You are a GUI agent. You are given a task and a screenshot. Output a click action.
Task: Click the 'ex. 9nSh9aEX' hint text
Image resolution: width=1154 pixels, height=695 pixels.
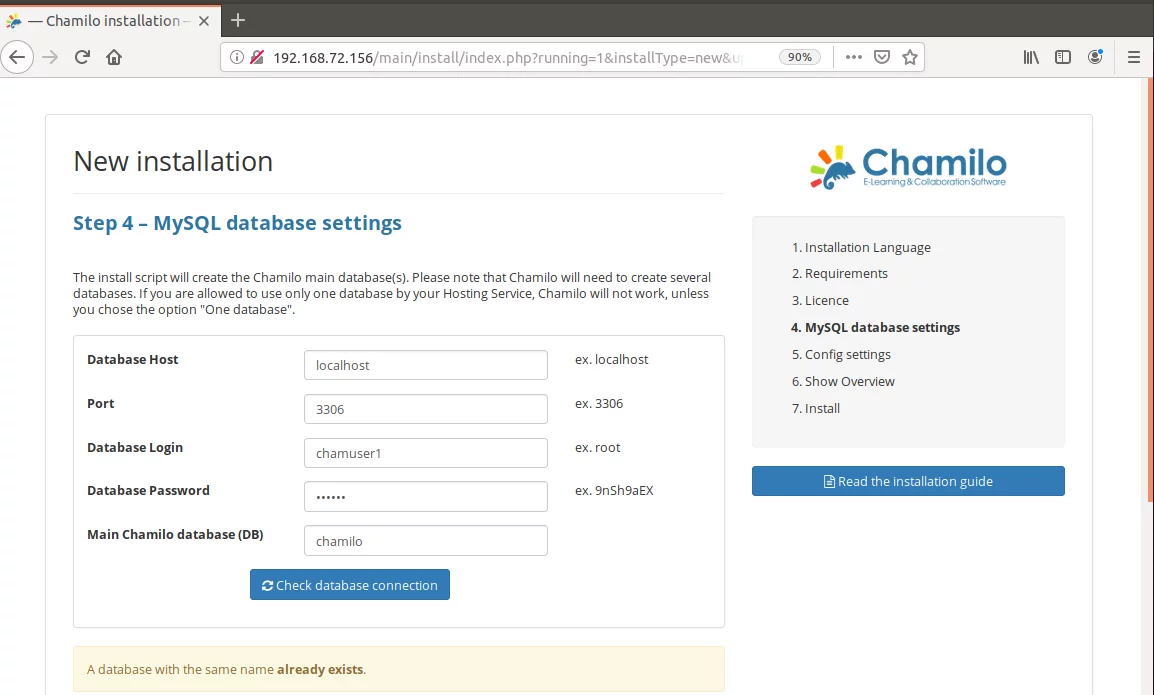pos(614,490)
